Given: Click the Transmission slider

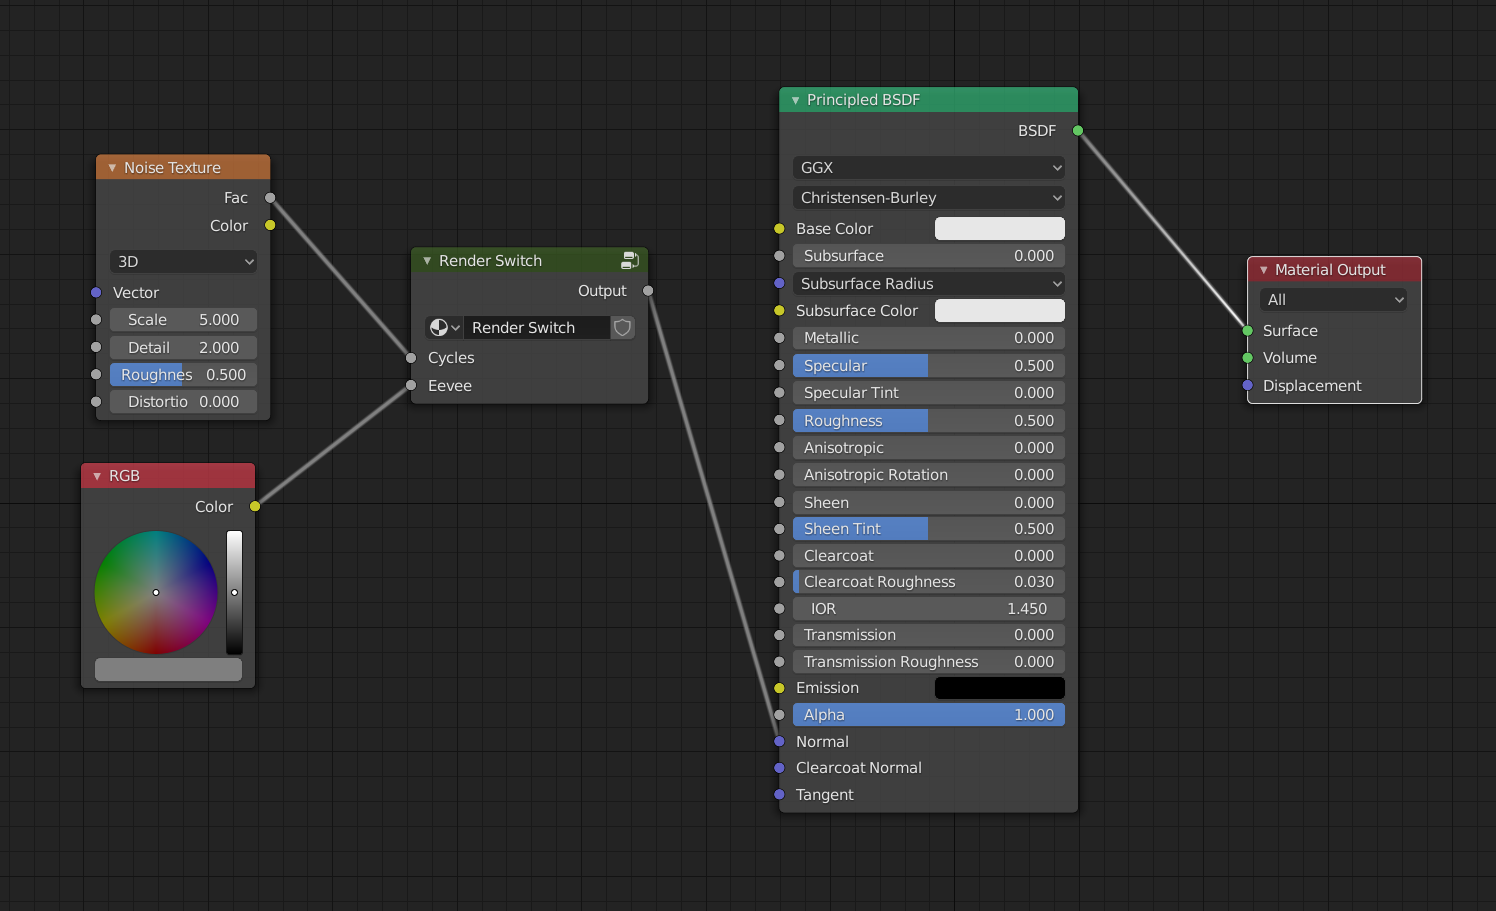Looking at the screenshot, I should tap(929, 635).
